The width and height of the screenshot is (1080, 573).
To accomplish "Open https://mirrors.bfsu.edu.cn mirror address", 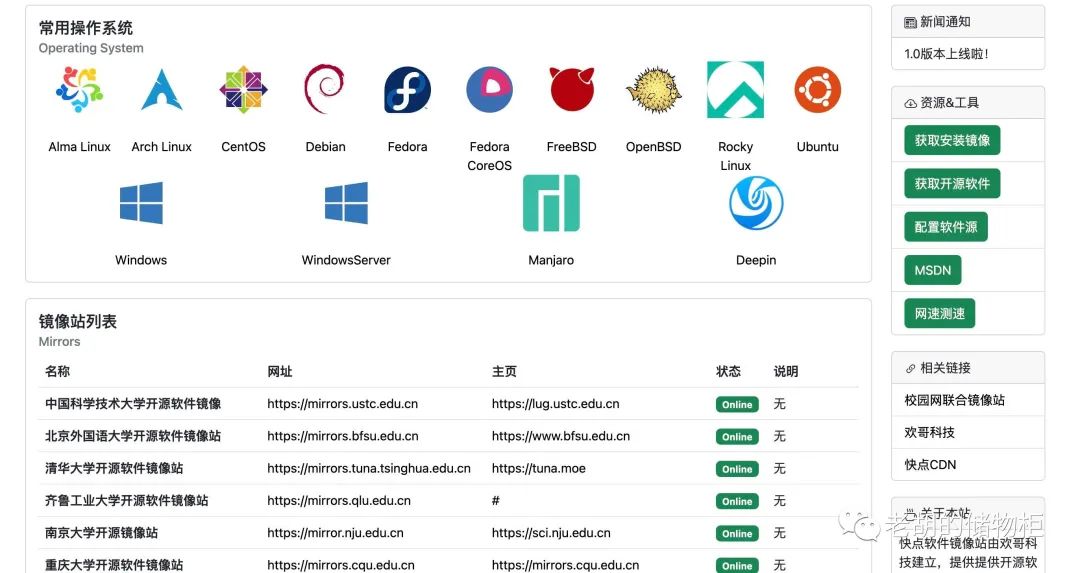I will [x=342, y=437].
